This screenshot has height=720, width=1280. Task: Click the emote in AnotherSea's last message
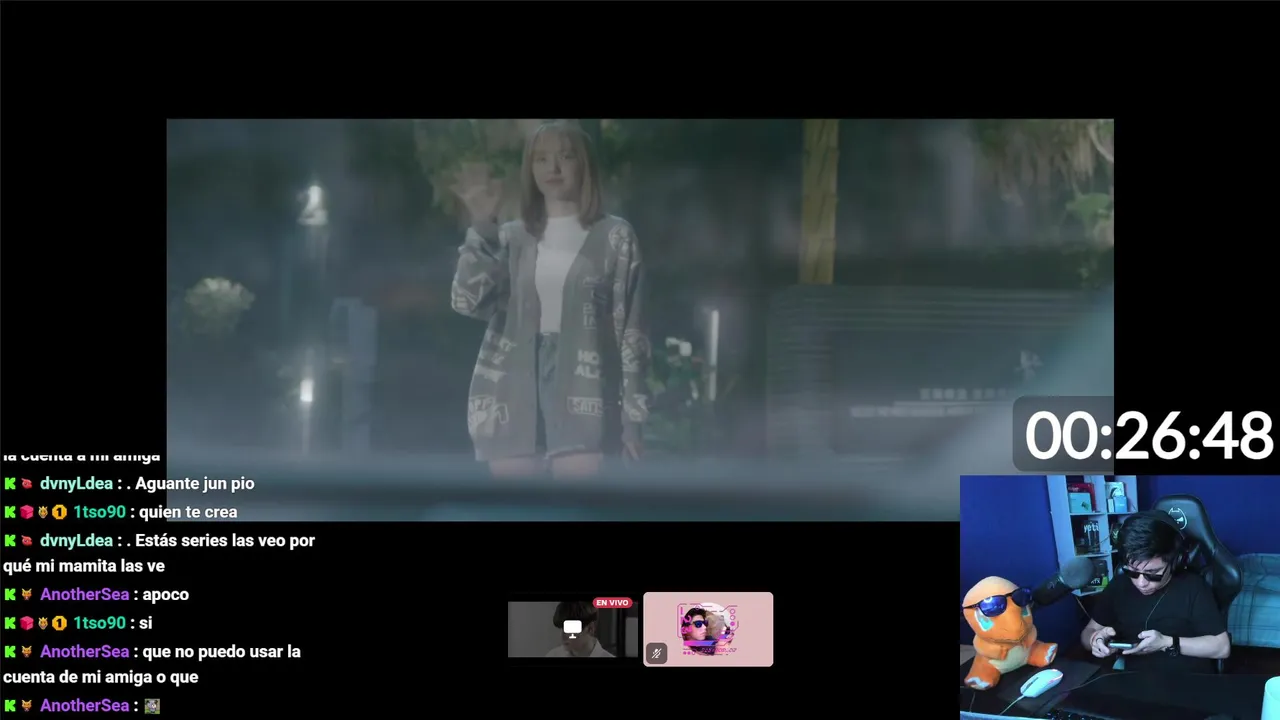coord(151,706)
